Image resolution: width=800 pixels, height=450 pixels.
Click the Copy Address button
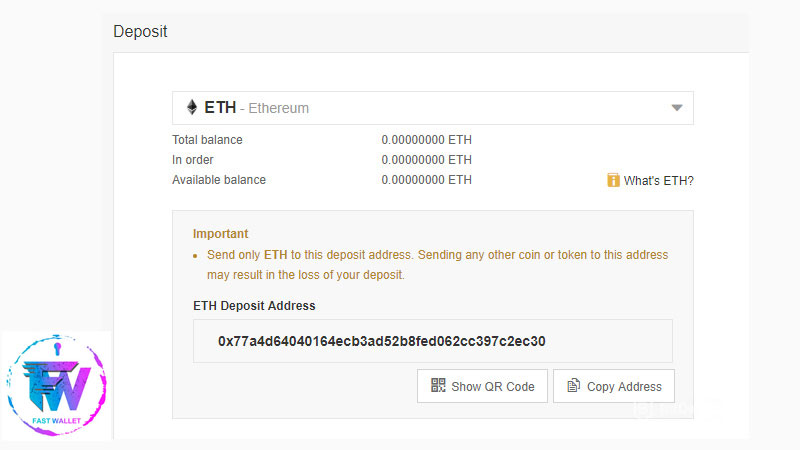(x=614, y=386)
